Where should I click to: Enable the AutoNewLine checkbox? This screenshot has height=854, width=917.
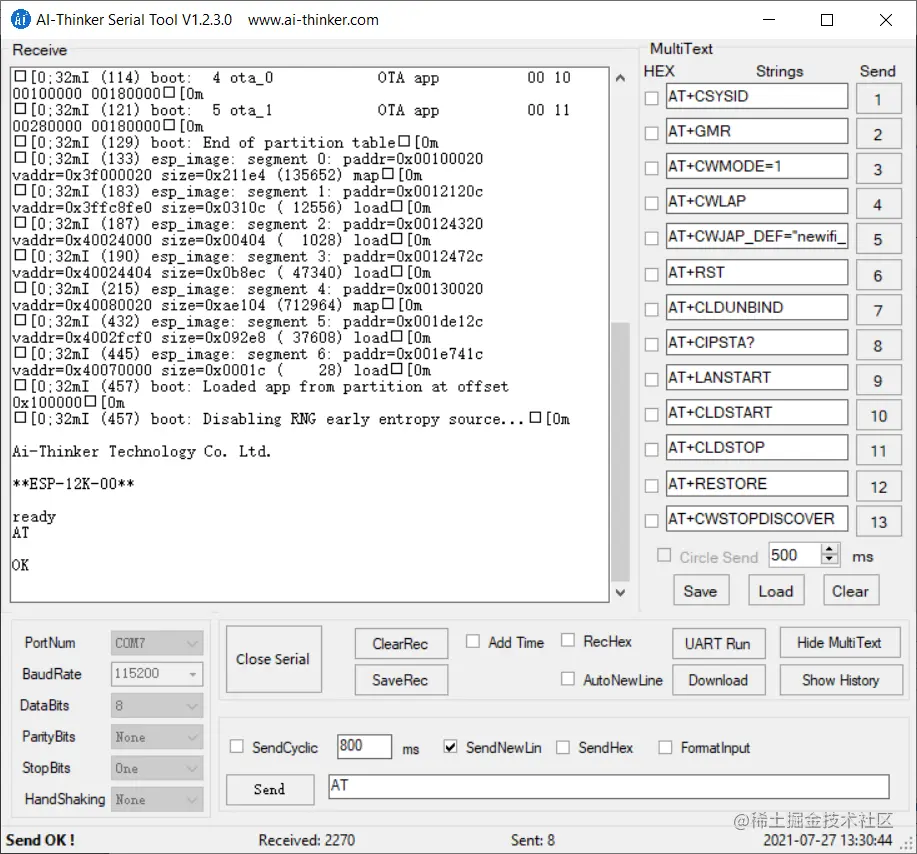(567, 679)
